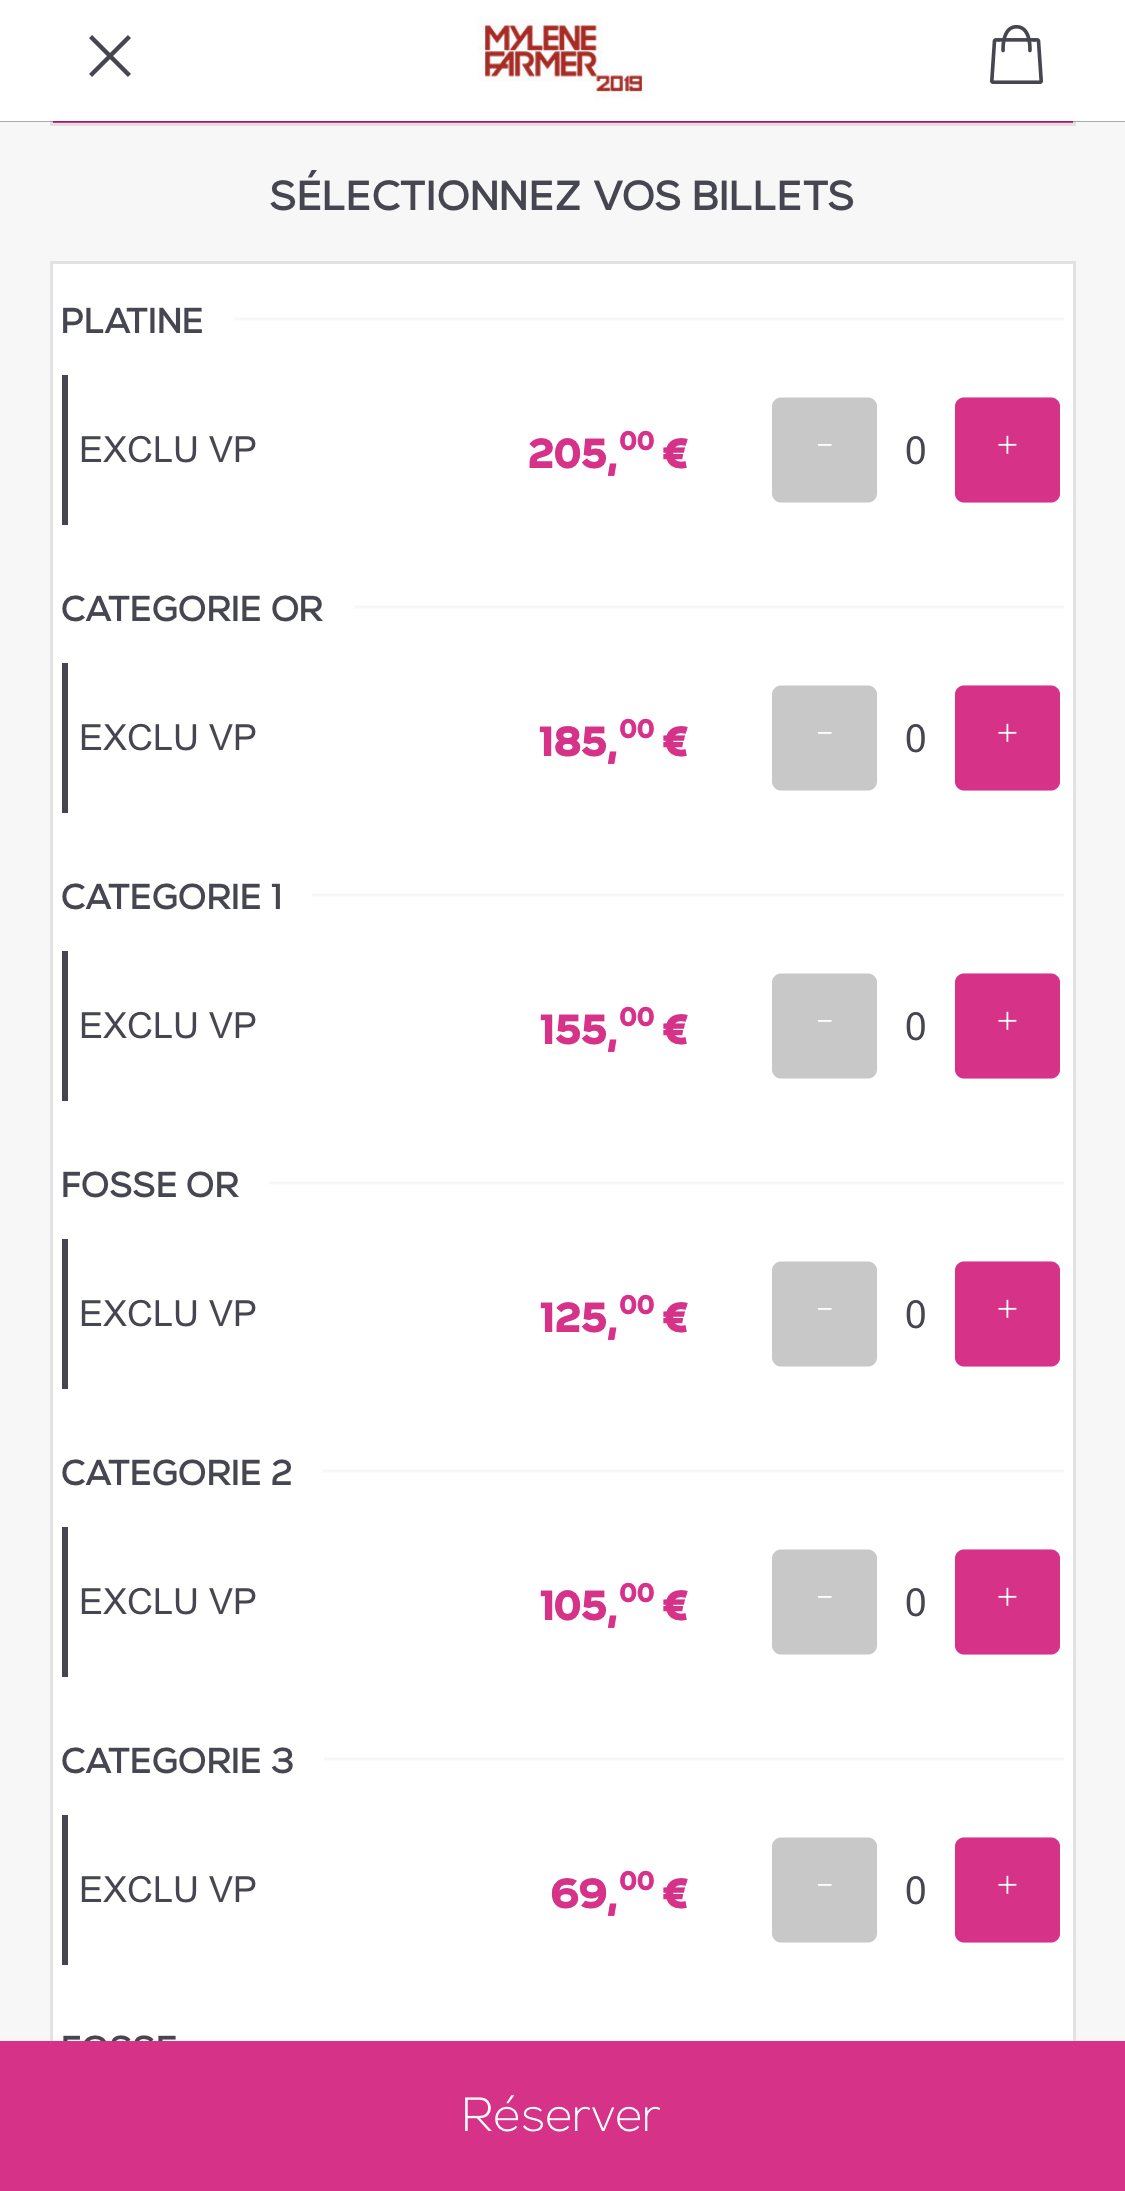Add one CATEGORIE OR ticket

(1006, 738)
